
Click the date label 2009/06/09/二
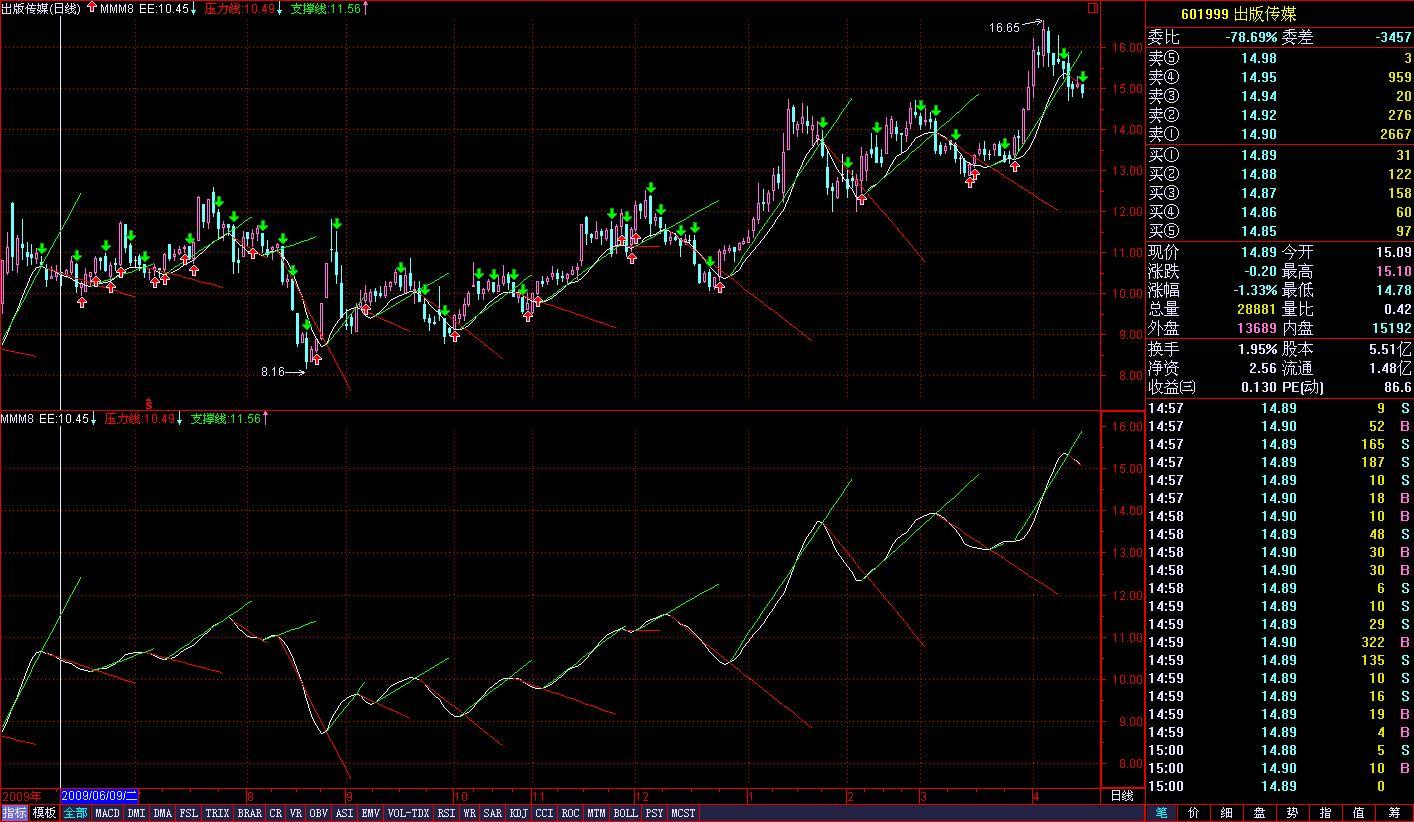pos(100,796)
